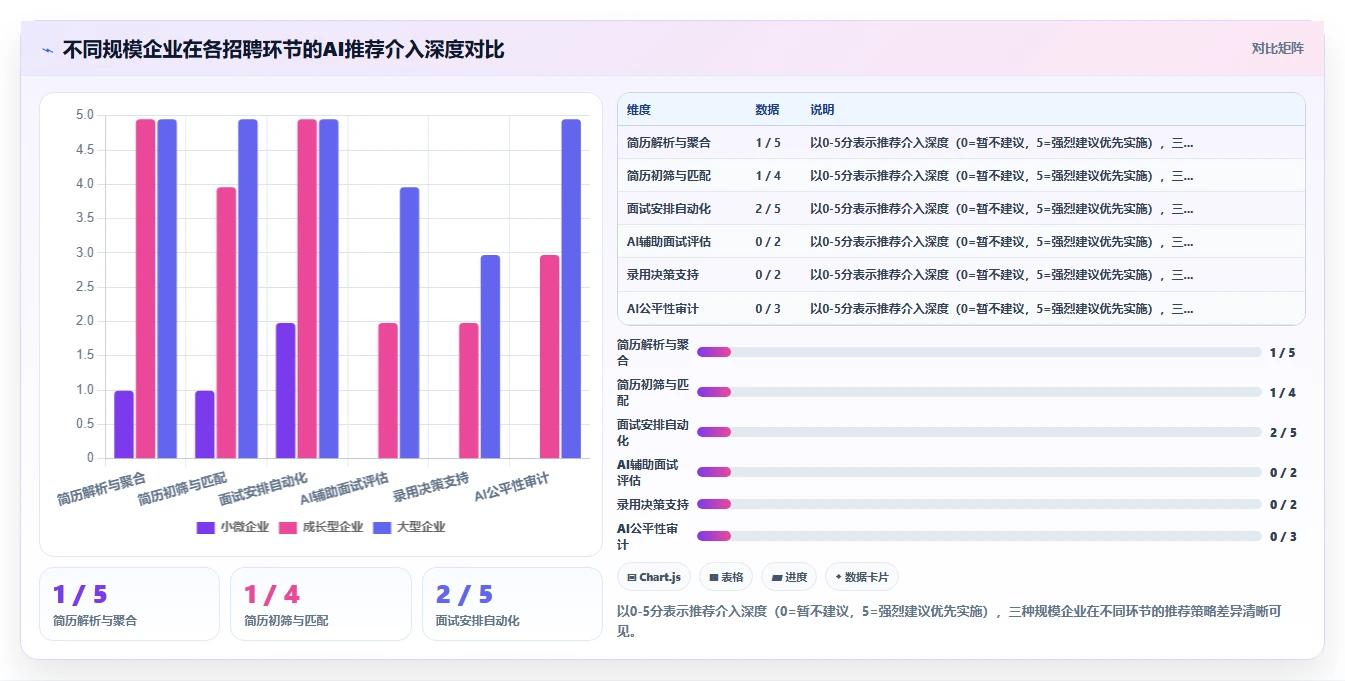Click the 录用决策支持 progress bar
The height and width of the screenshot is (681, 1345).
point(979,504)
